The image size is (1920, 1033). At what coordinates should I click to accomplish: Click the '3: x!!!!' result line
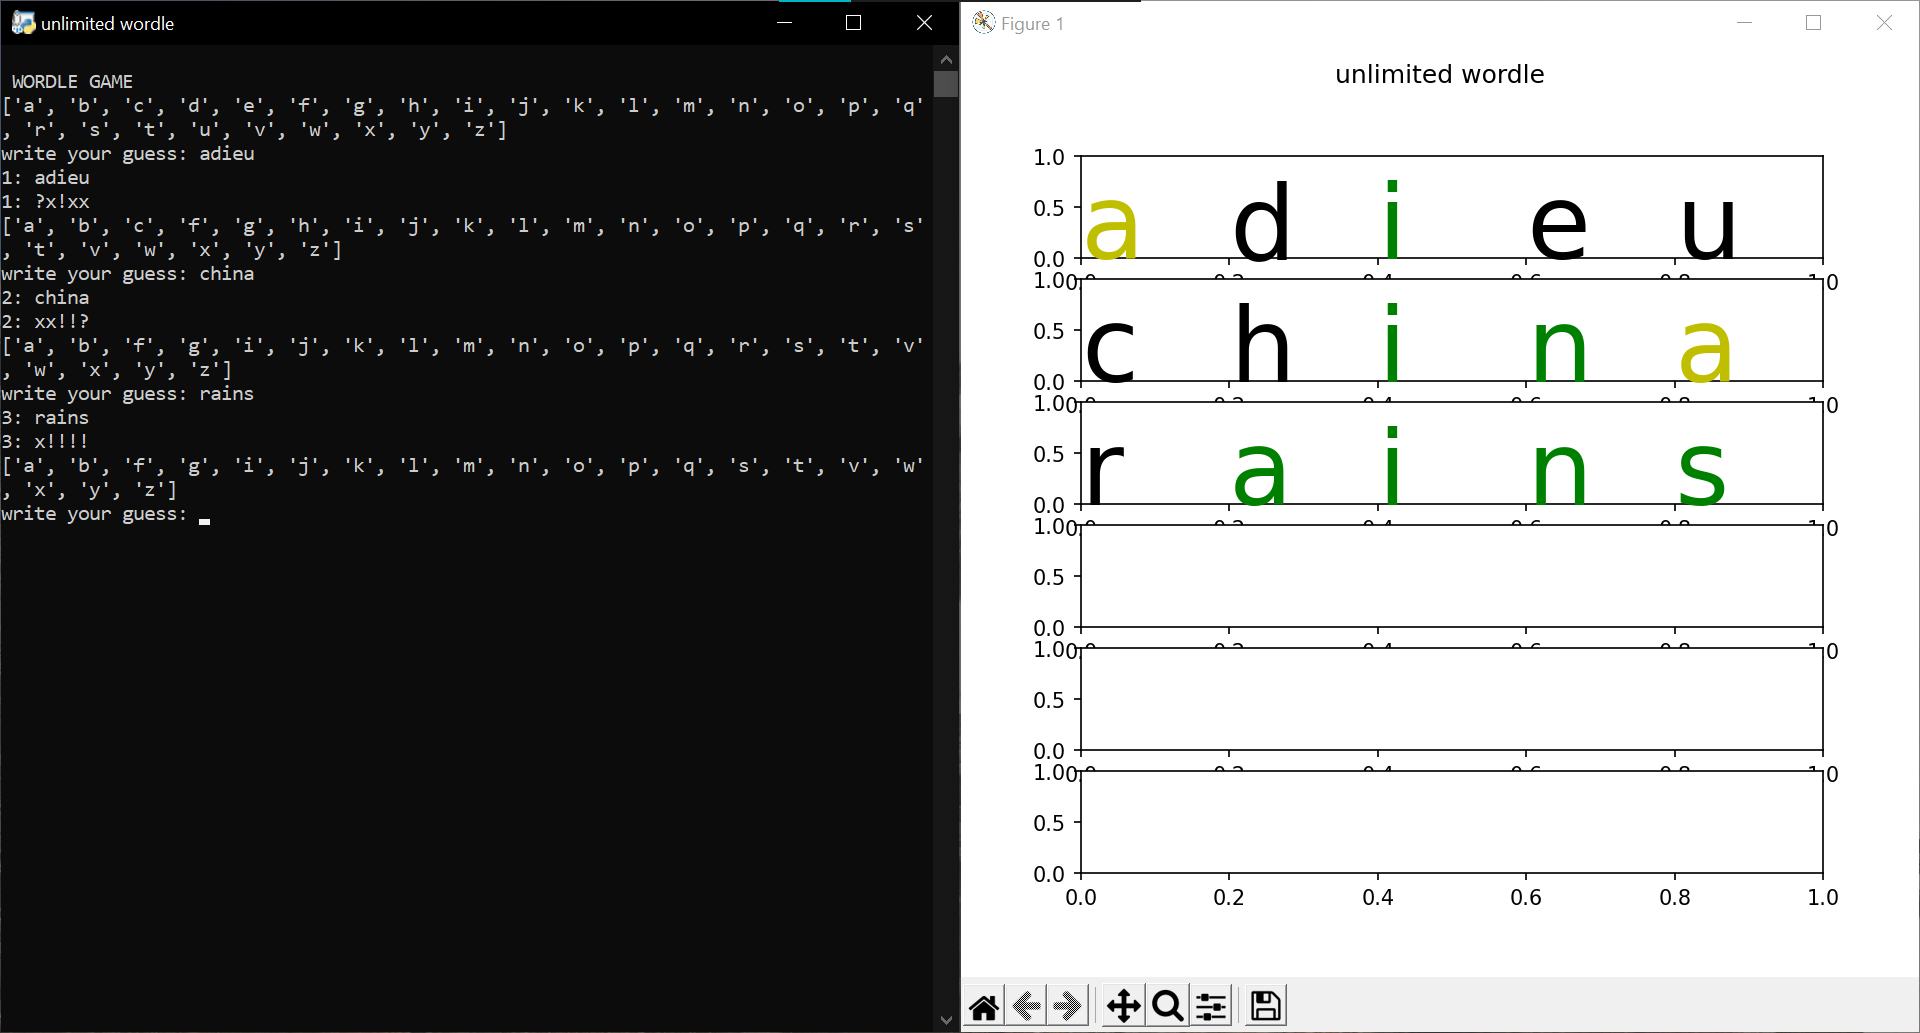pos(45,442)
